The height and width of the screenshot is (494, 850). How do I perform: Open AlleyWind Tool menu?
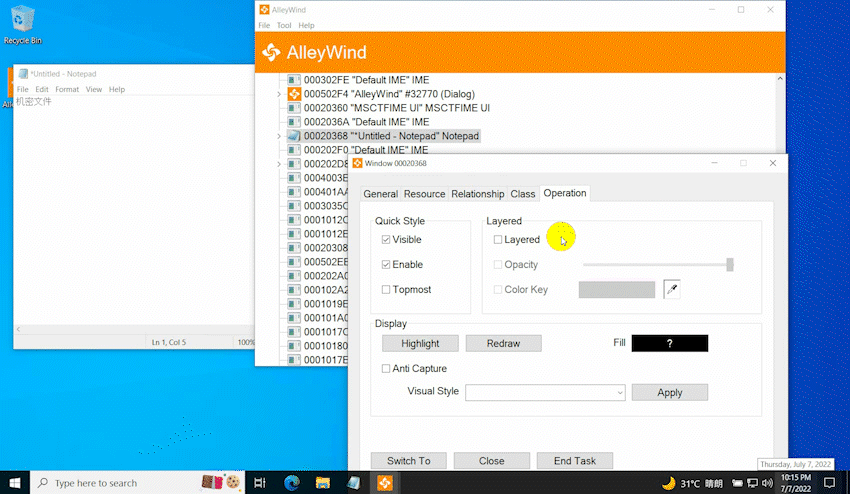coord(284,25)
